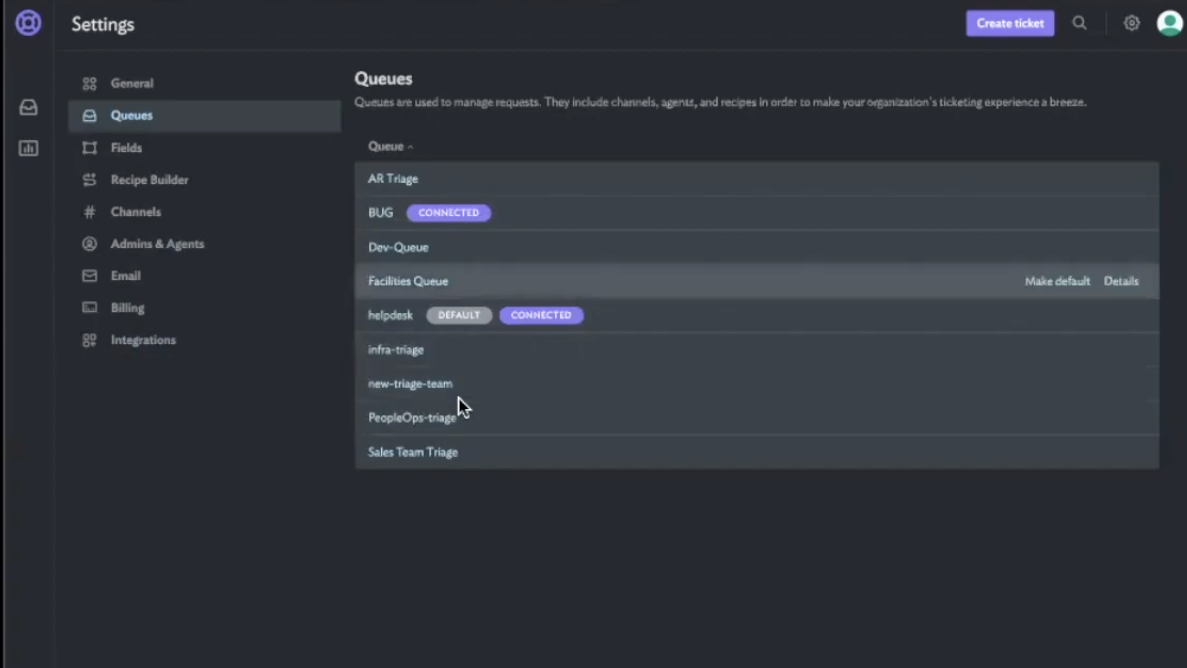Select the Billing settings item
This screenshot has width=1187, height=668.
(x=127, y=308)
